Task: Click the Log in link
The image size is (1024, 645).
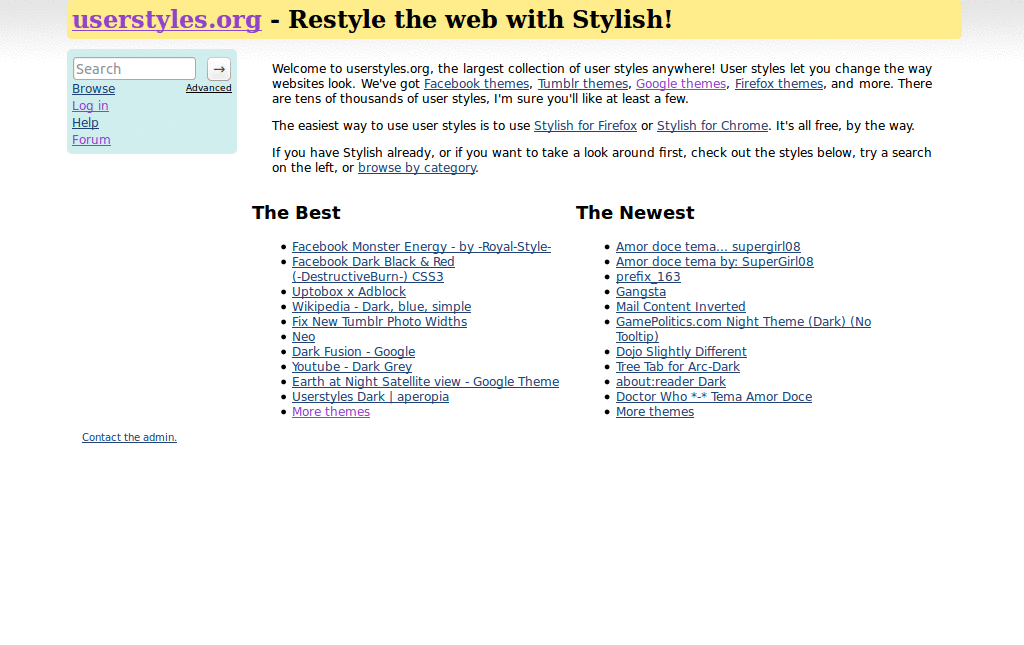Action: [x=89, y=105]
